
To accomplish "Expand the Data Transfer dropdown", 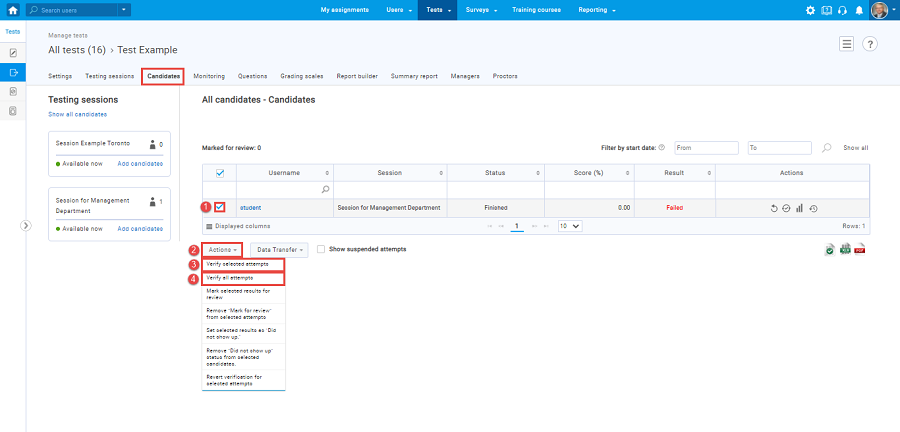I will click(x=278, y=249).
